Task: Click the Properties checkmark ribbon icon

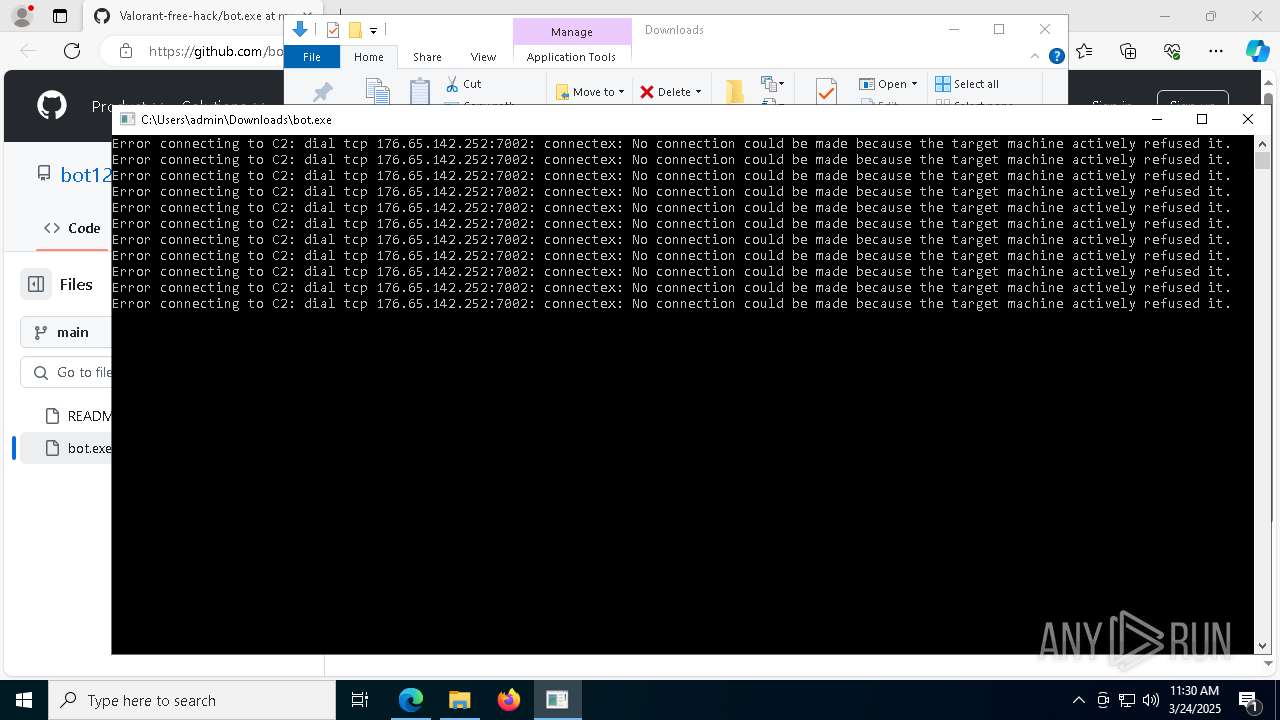Action: click(x=826, y=91)
